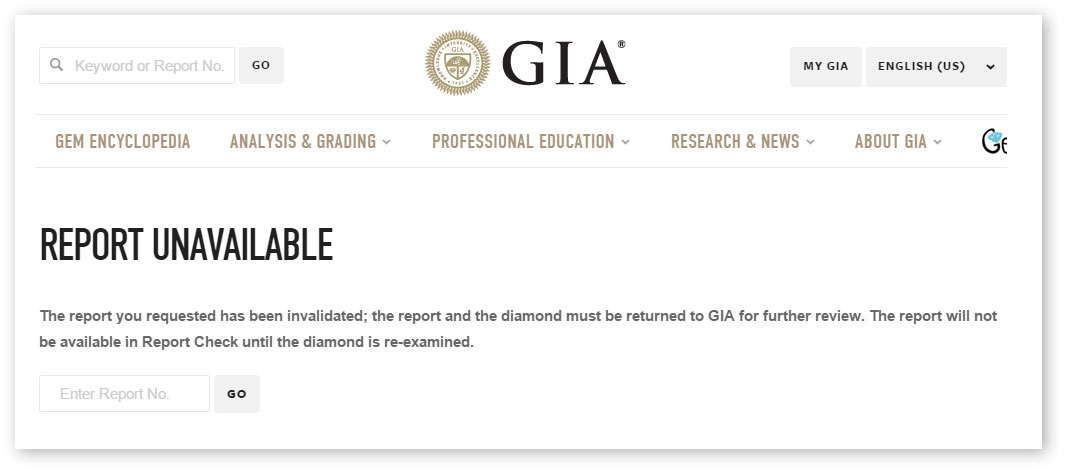This screenshot has width=1067, height=474.
Task: Focus the Enter Report No. input field
Action: point(125,394)
